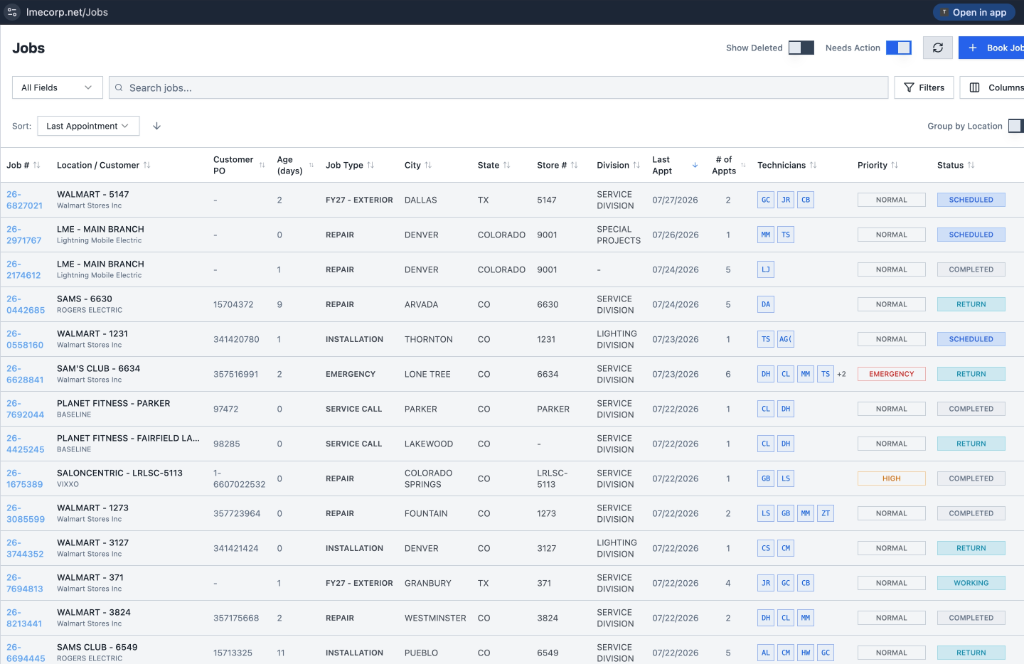Click technician badge AL in SAMS CLUB - 6549 row

pyautogui.click(x=765, y=653)
